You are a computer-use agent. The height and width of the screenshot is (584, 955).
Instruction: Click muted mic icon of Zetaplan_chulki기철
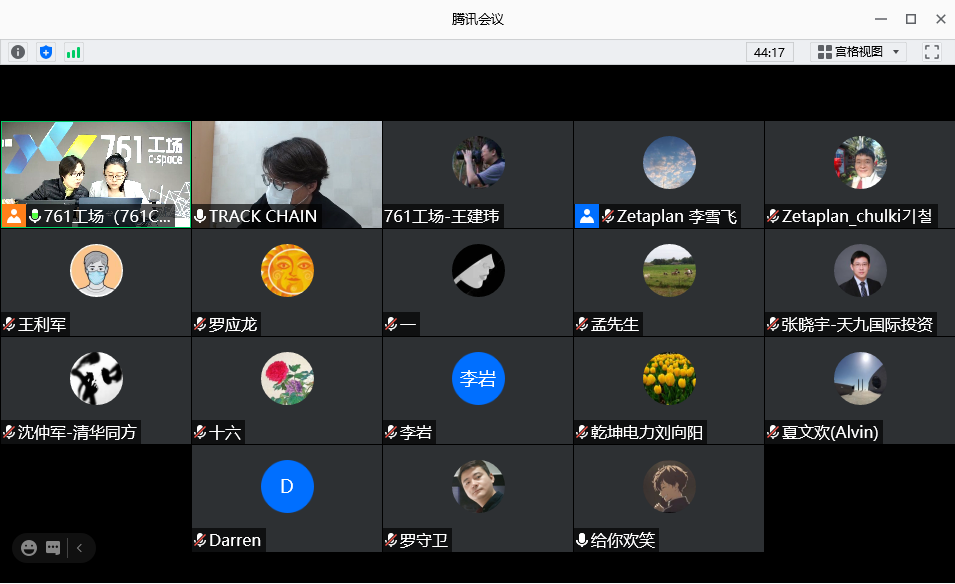773,216
